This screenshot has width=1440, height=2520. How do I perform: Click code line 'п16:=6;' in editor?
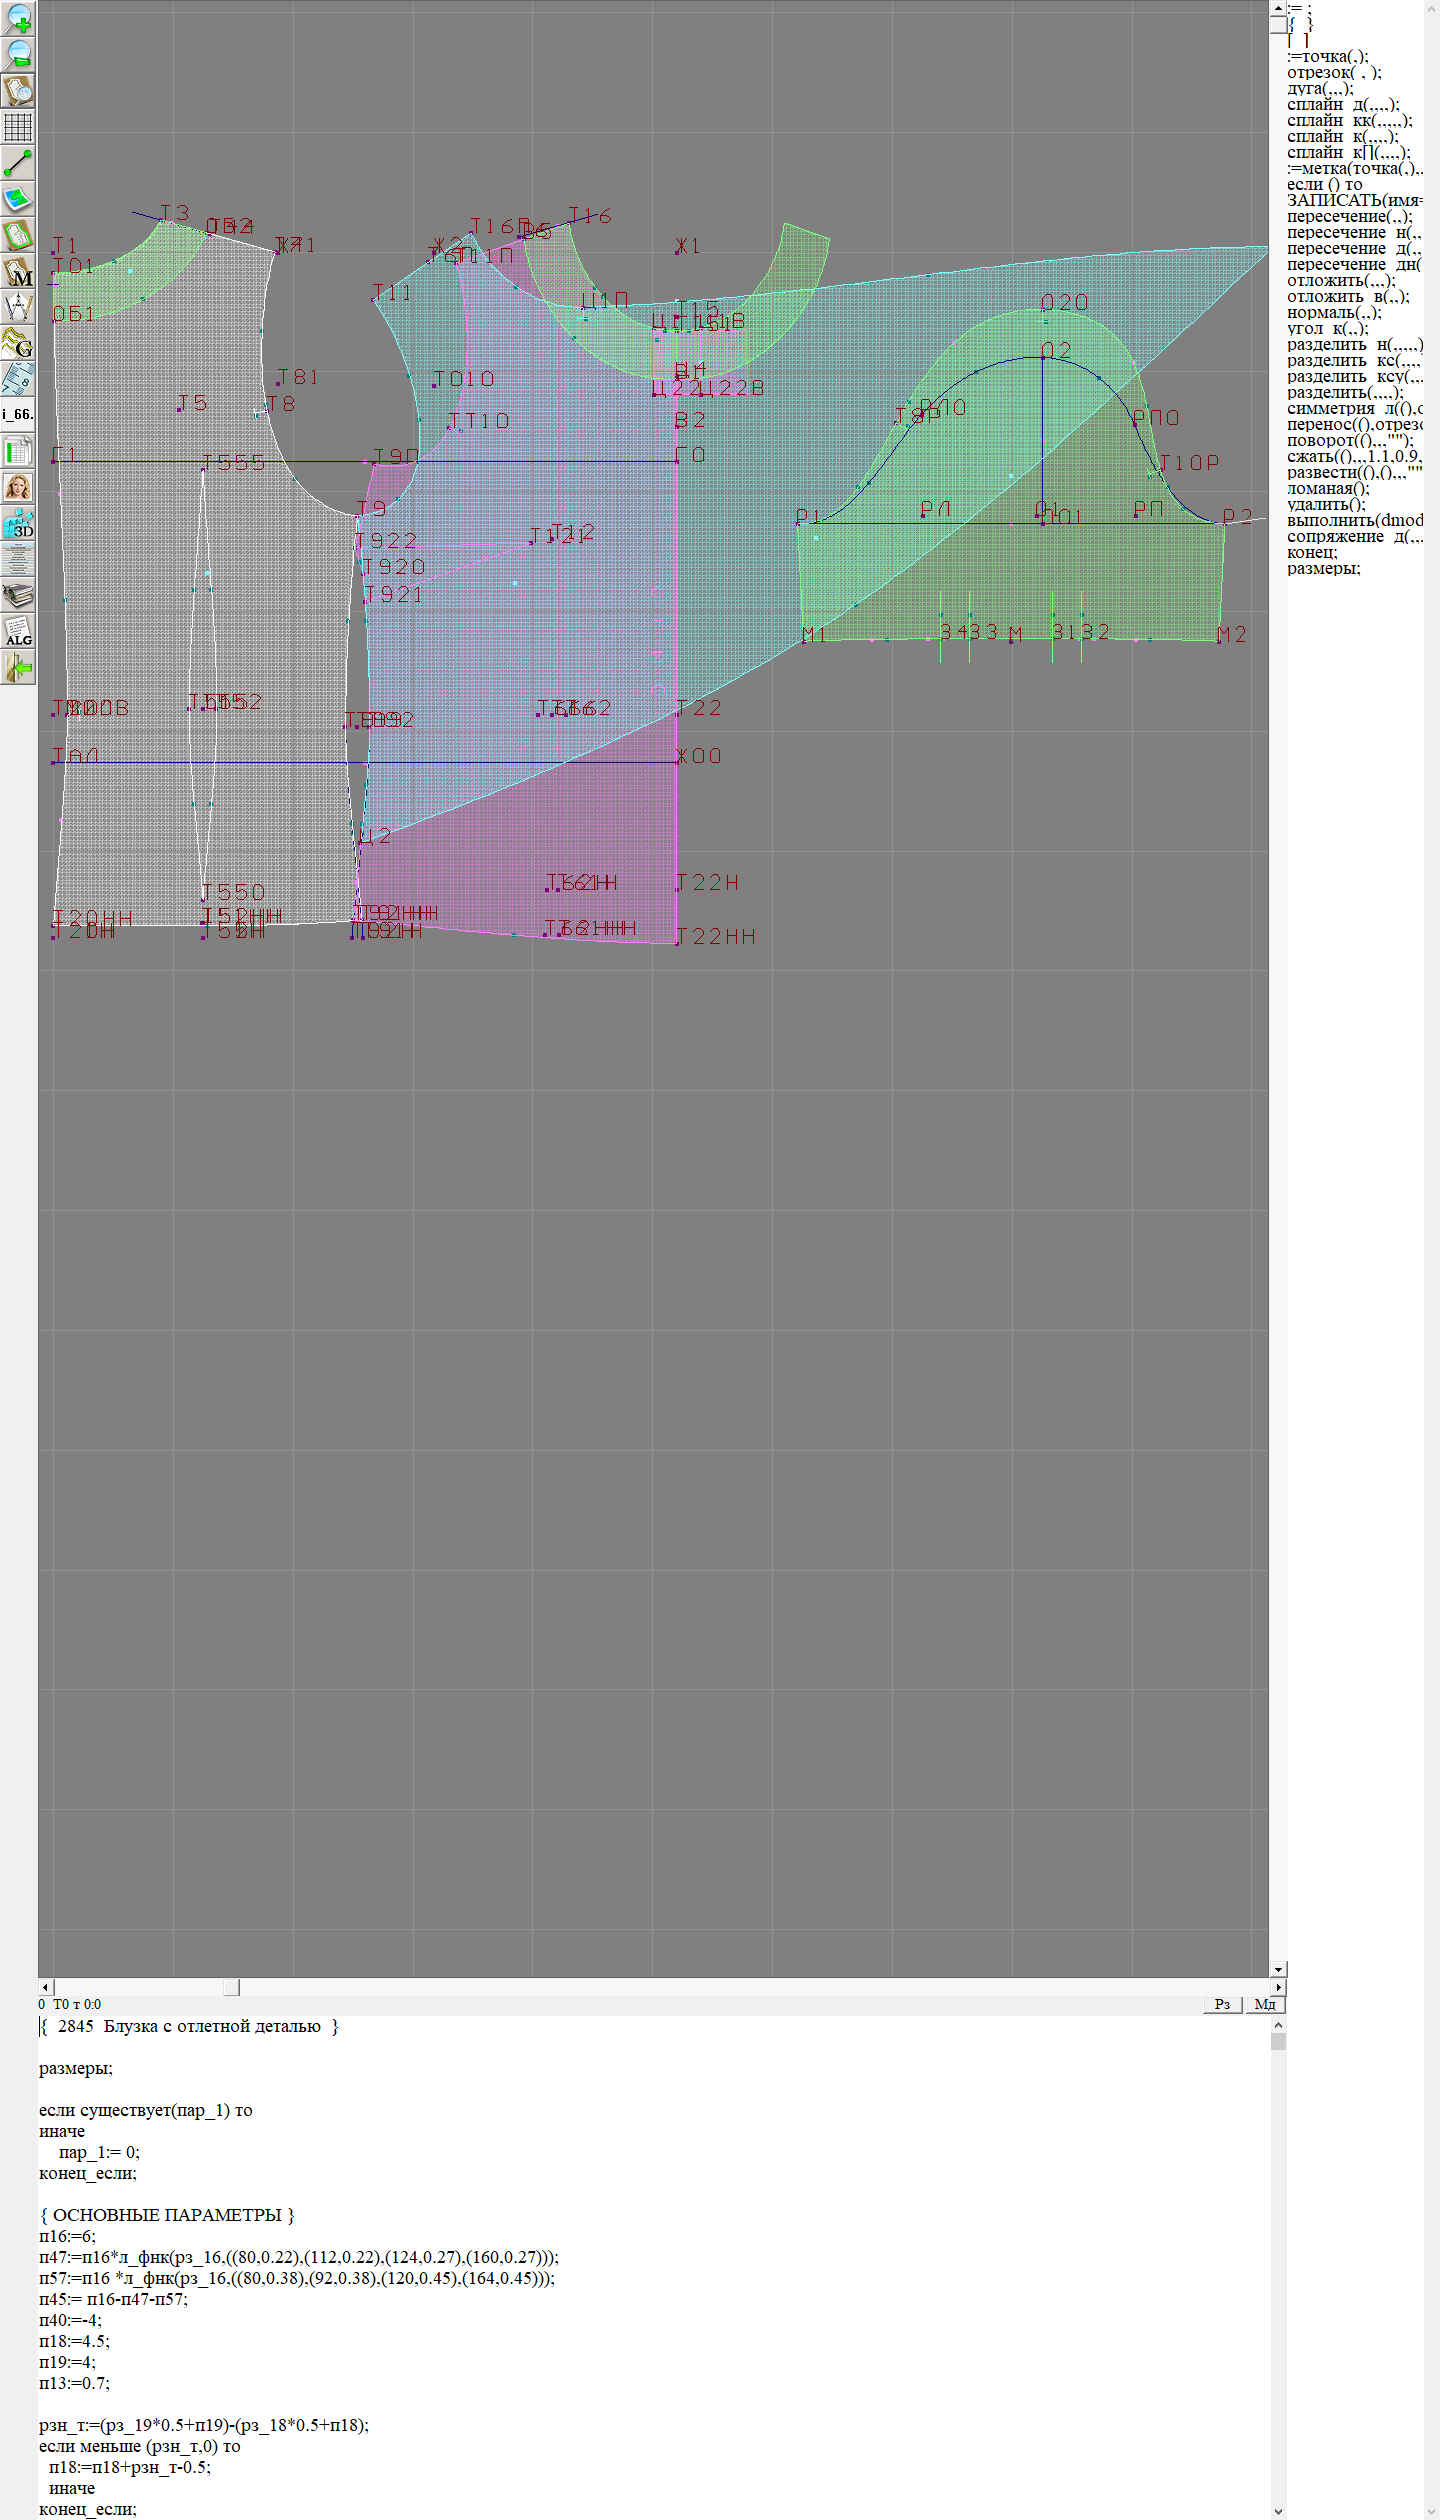click(68, 2236)
